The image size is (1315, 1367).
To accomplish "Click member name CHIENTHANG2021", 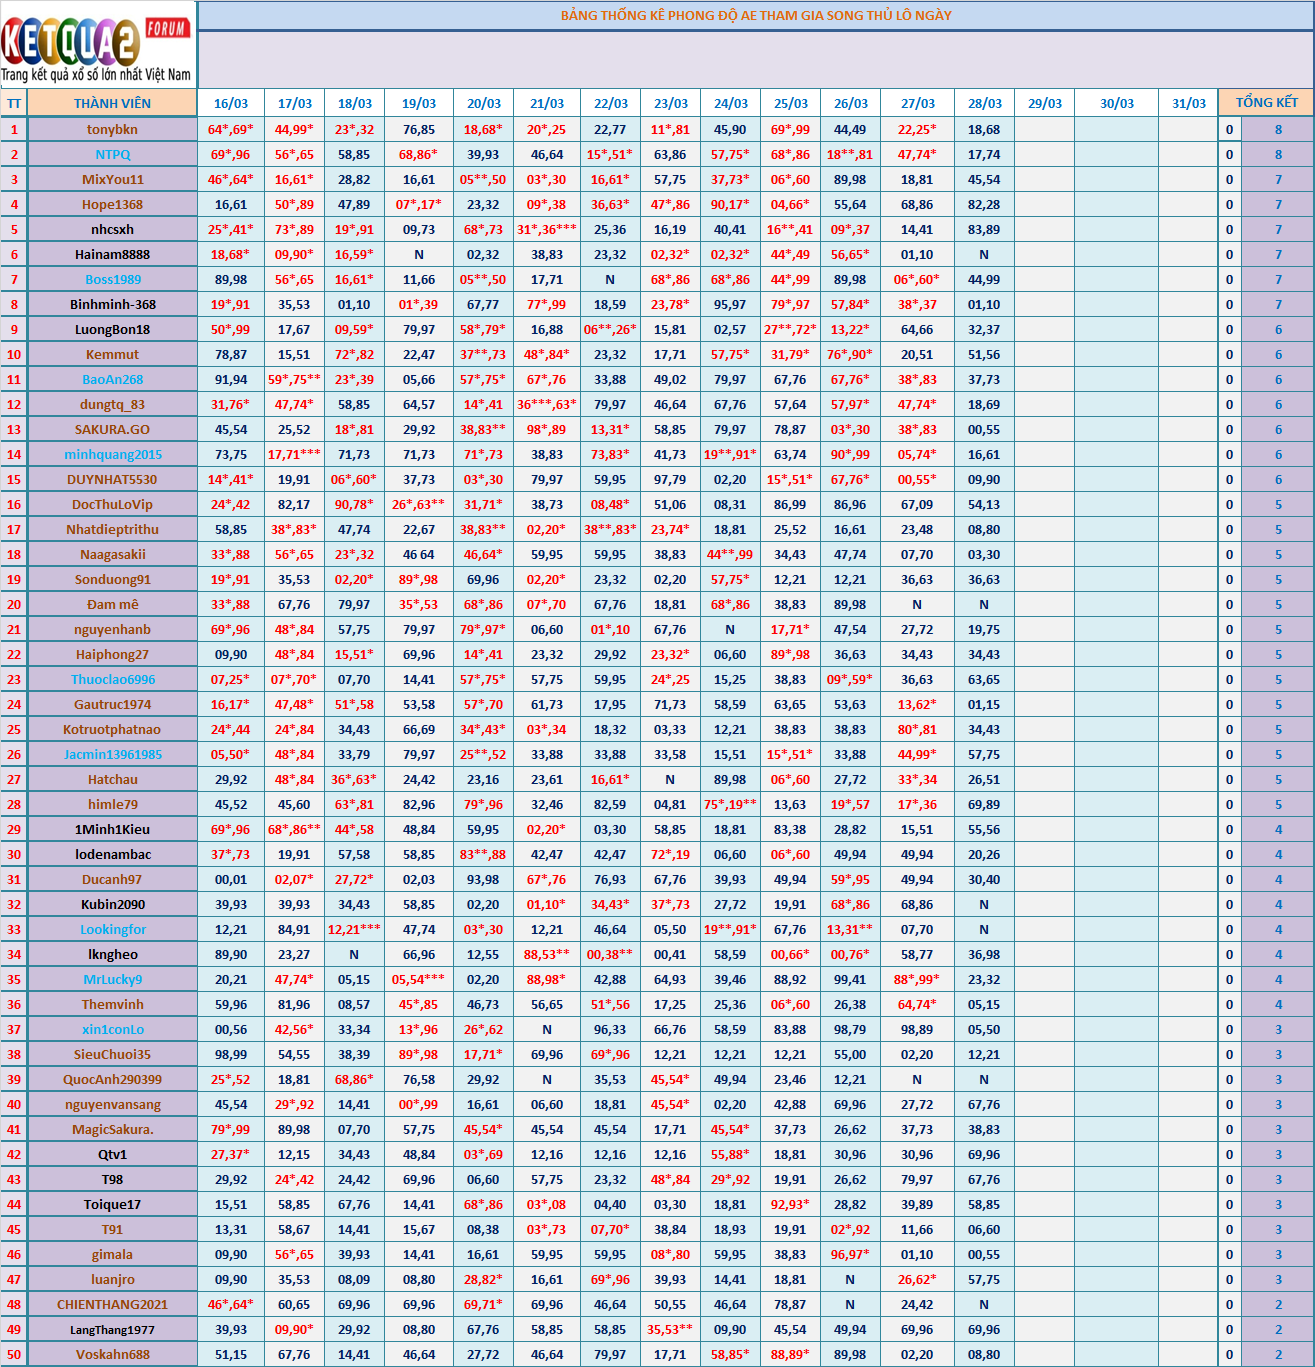I will pyautogui.click(x=112, y=1304).
